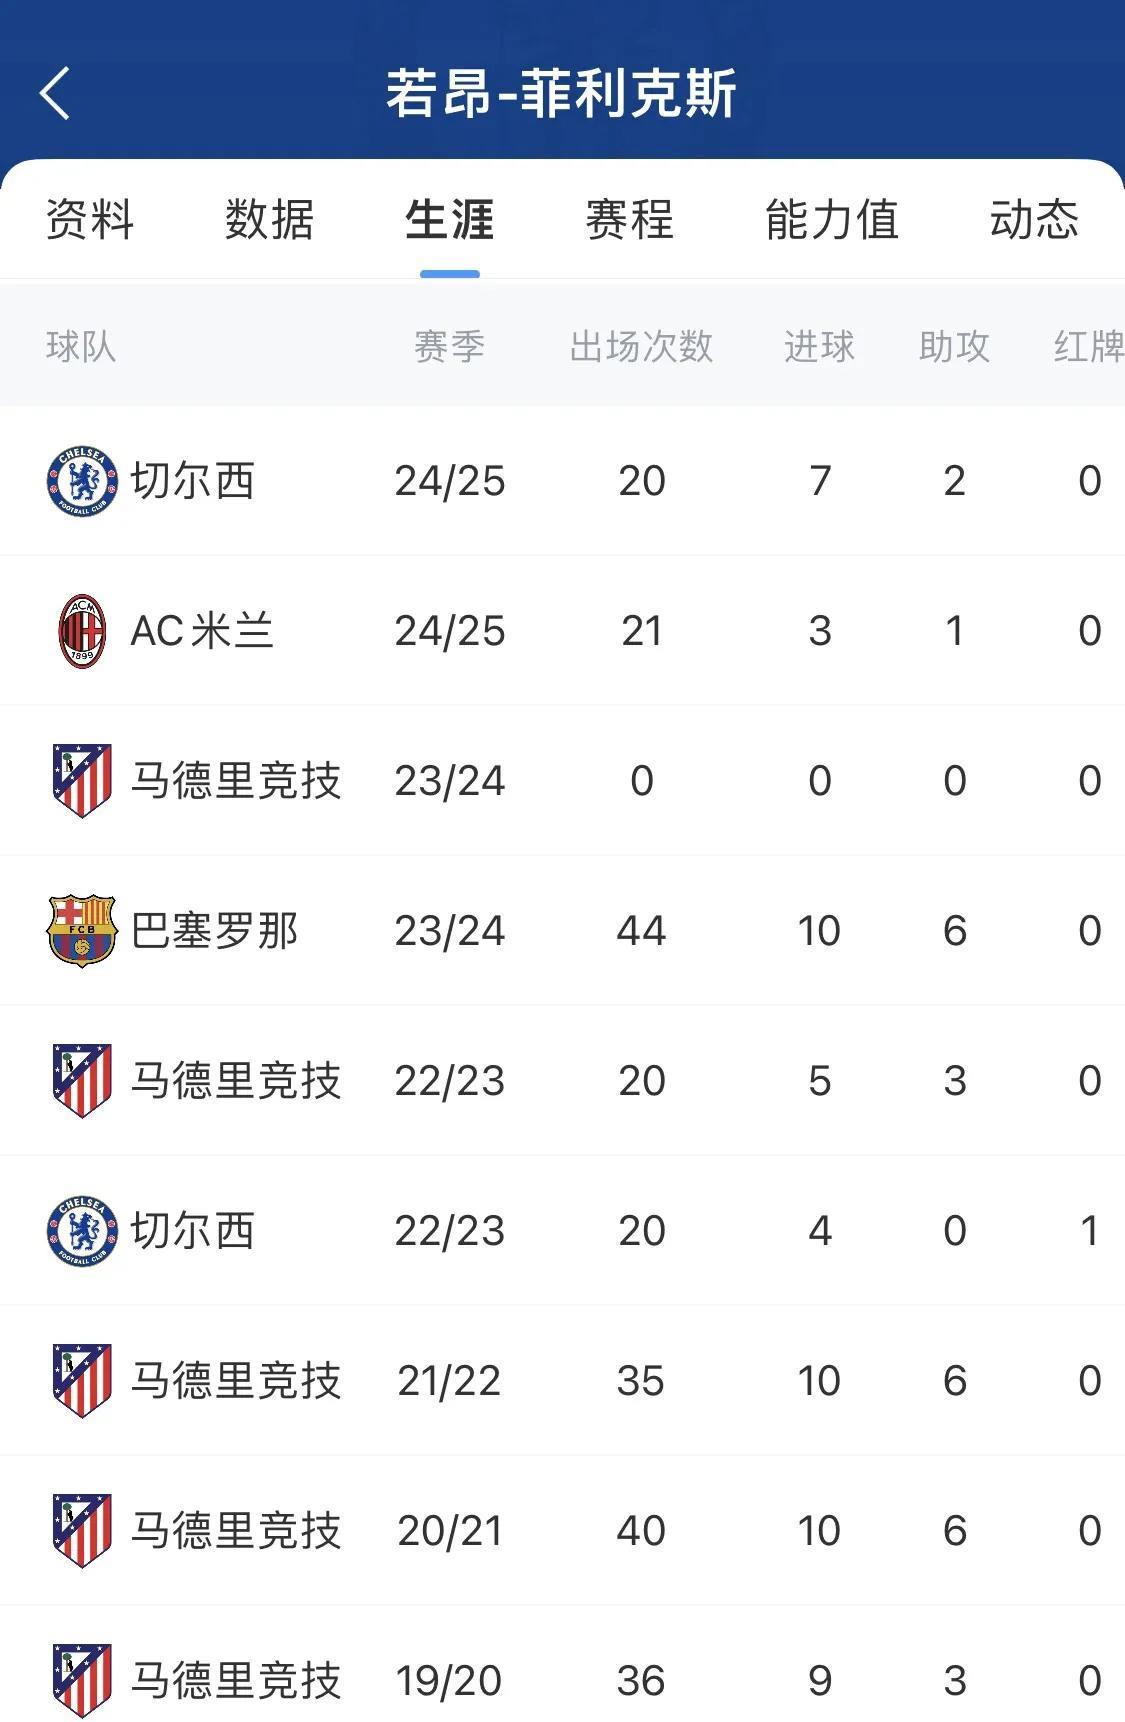Open the 巴塞罗那 team name link

pos(215,931)
